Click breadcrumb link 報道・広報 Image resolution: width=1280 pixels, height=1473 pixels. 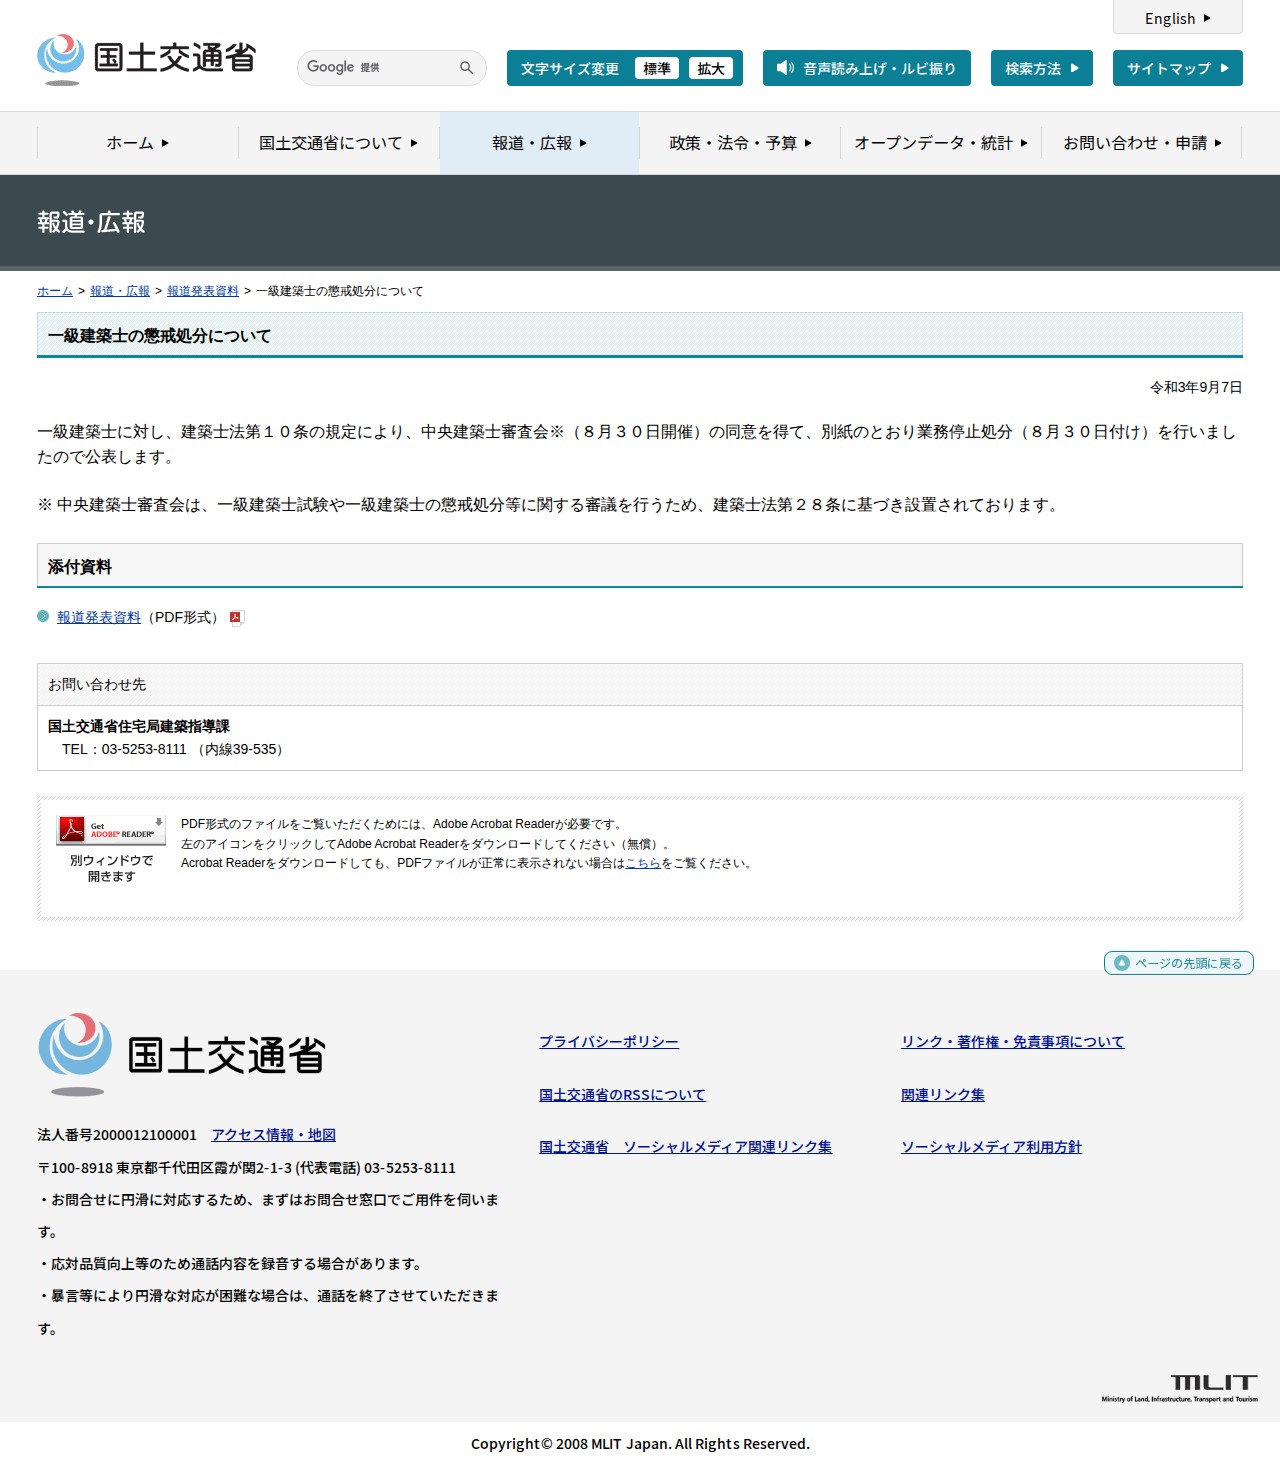120,291
